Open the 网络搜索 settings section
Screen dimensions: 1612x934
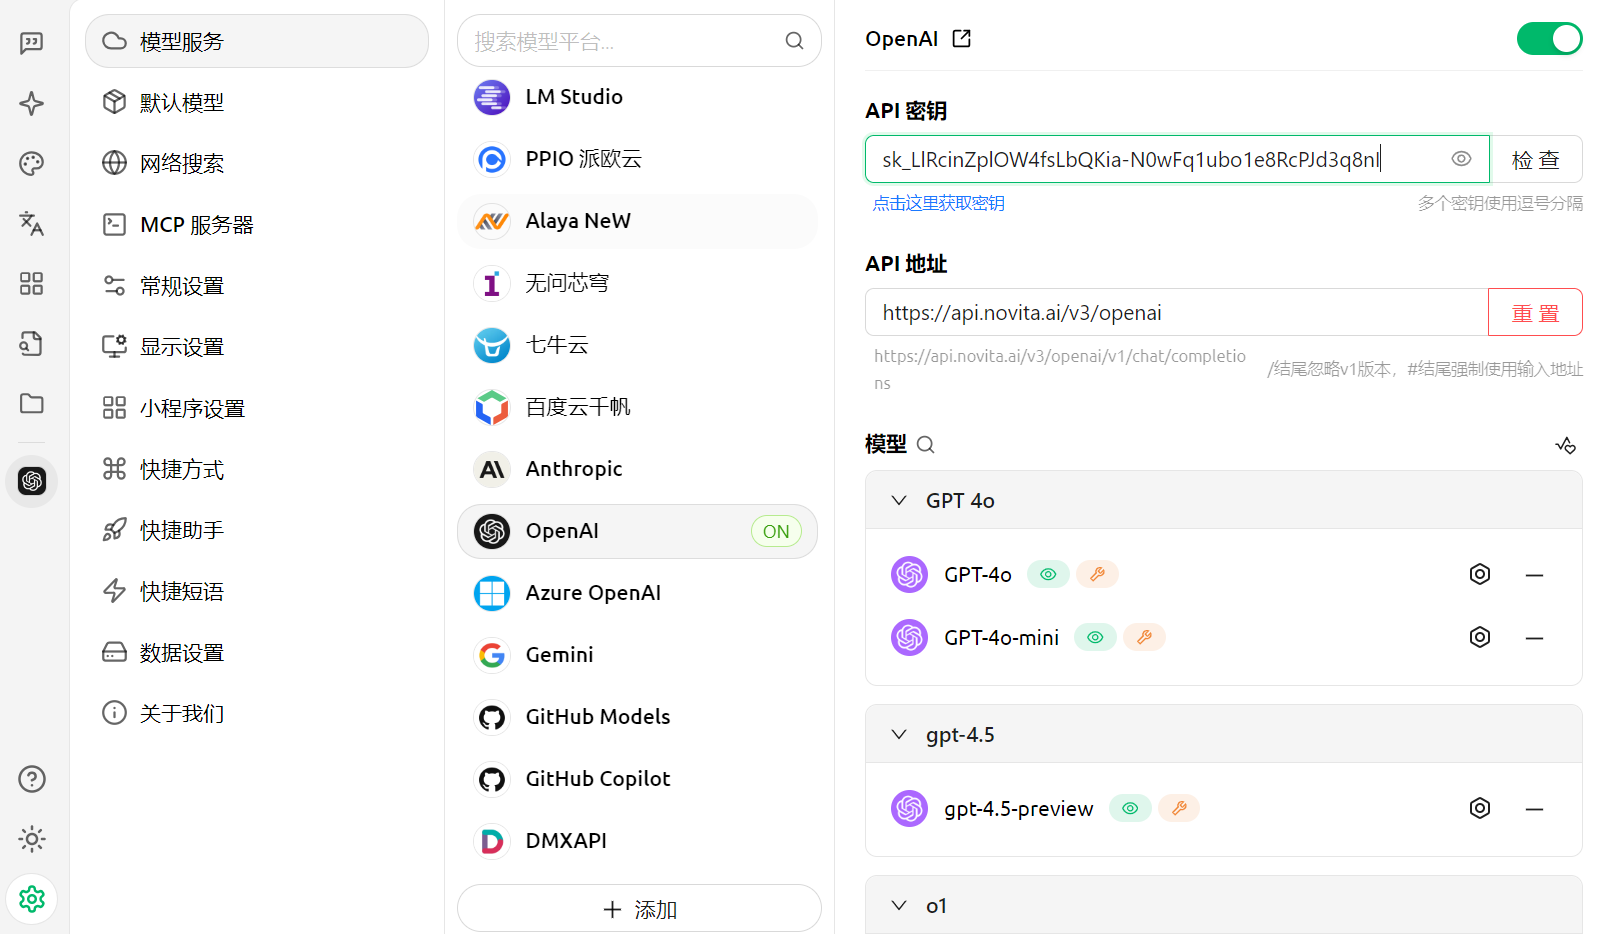point(257,163)
